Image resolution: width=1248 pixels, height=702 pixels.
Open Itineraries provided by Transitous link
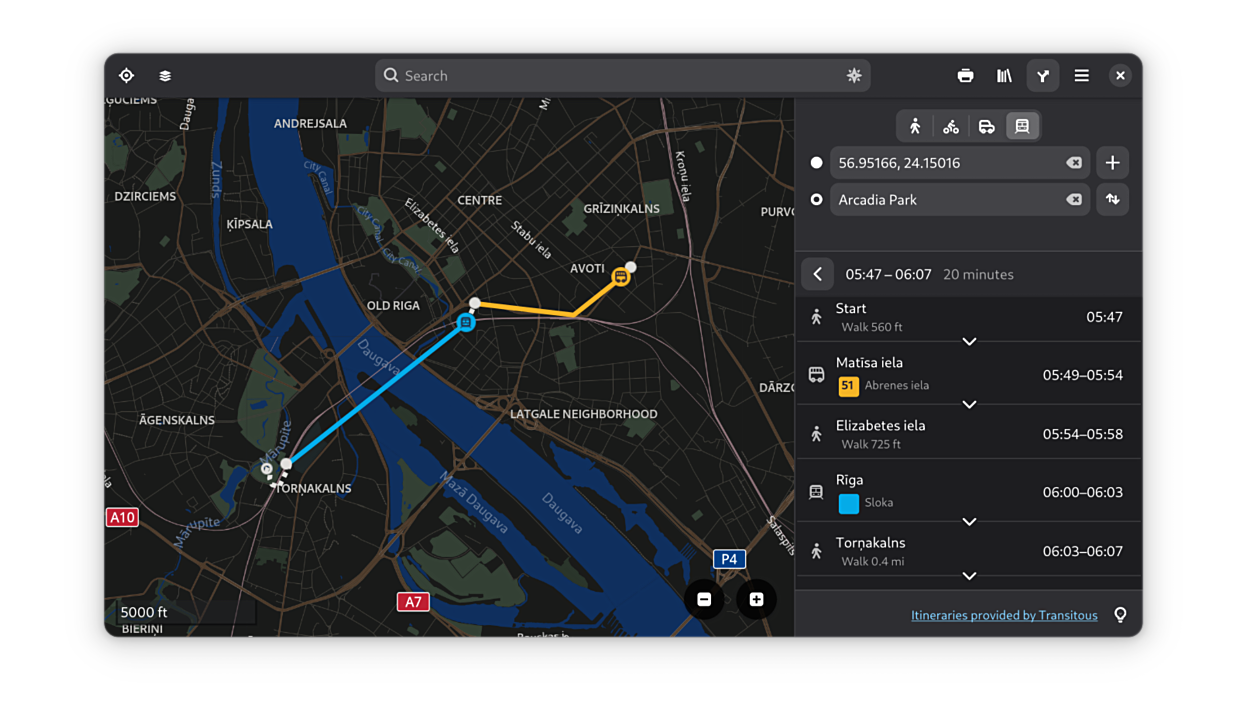(1004, 615)
